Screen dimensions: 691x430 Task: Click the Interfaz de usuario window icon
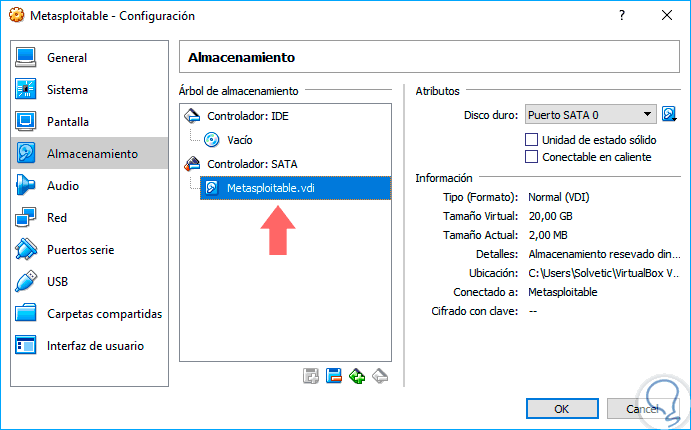26,345
